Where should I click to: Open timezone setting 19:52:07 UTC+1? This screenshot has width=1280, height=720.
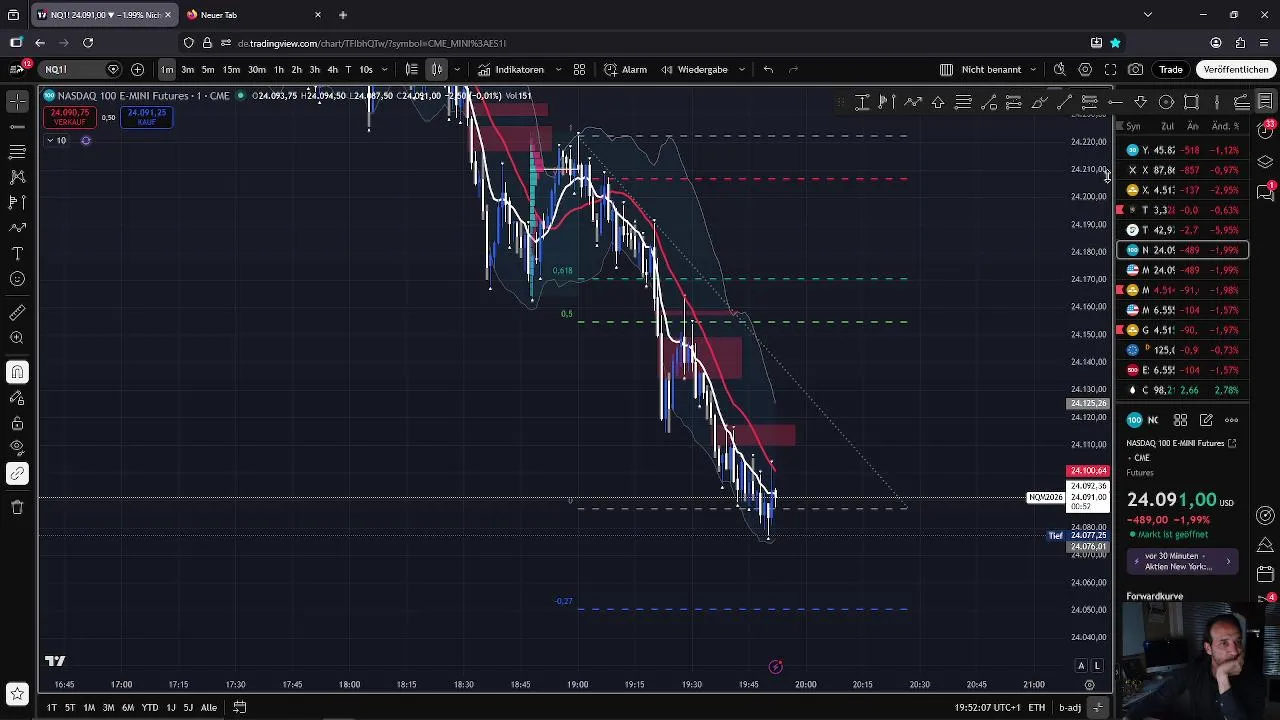[x=987, y=707]
